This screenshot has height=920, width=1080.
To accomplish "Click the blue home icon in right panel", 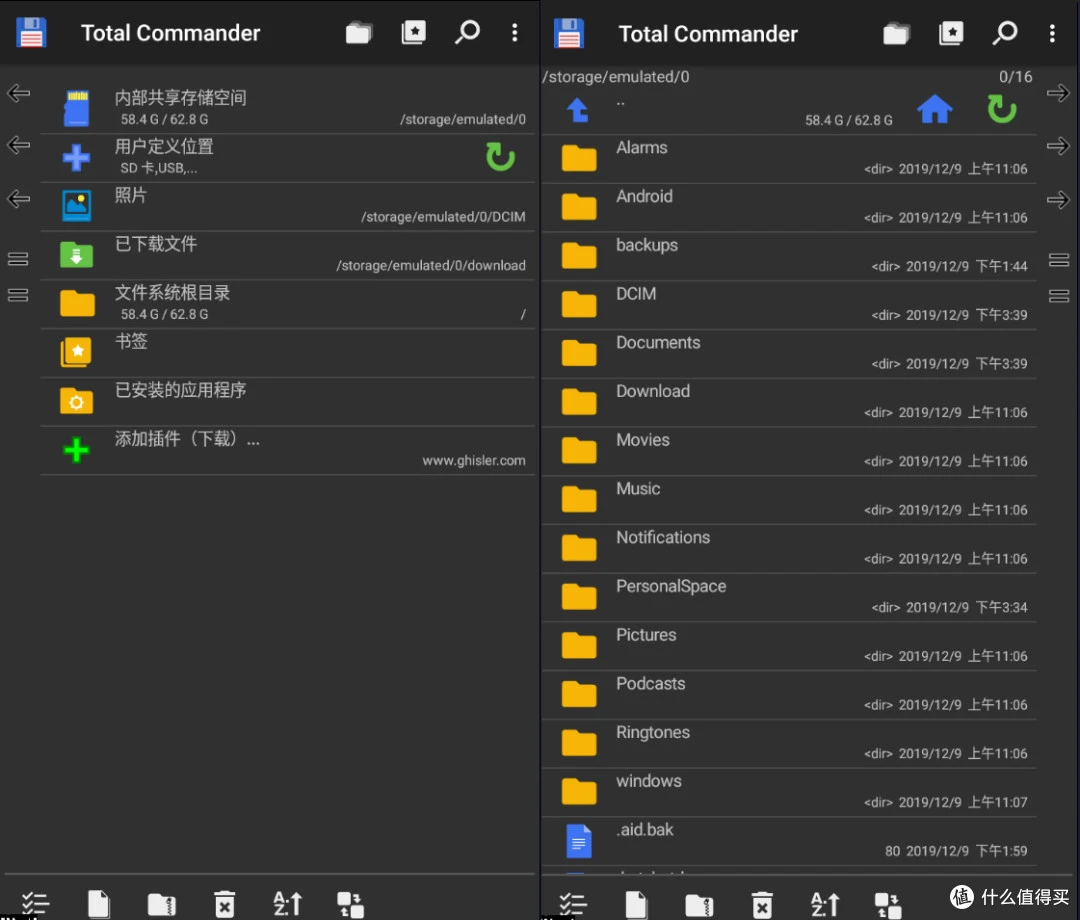I will pyautogui.click(x=935, y=109).
